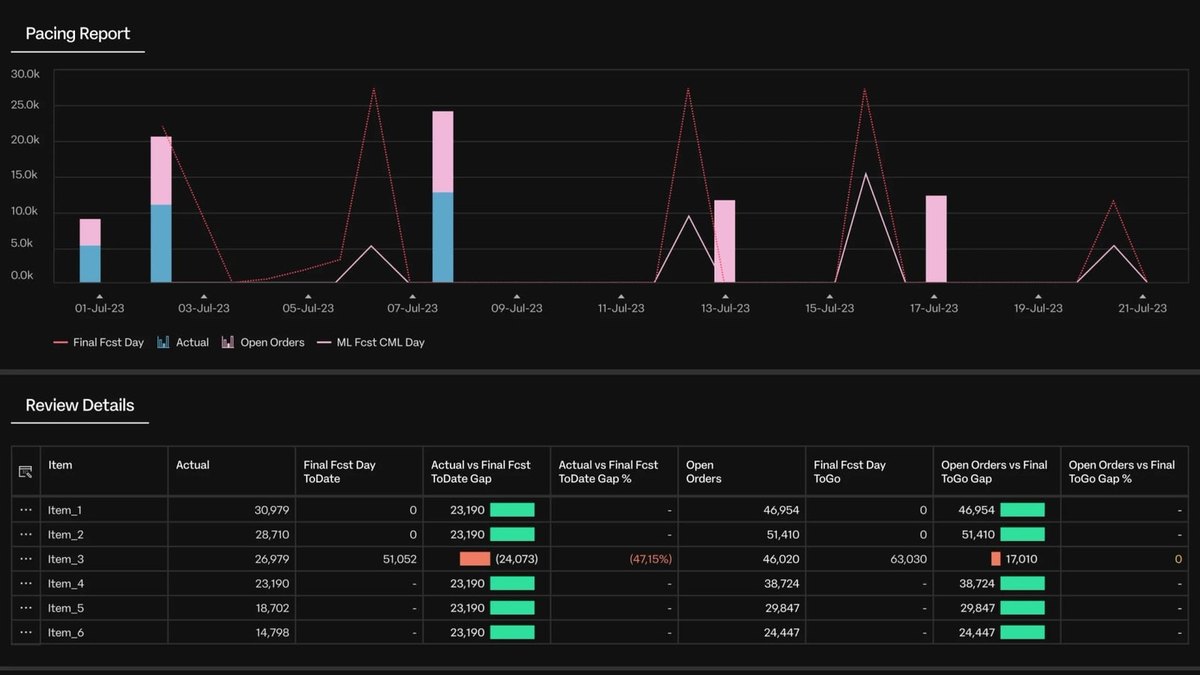Viewport: 1200px width, 675px height.
Task: Click the 01-Jul-23 axis date marker
Action: pos(99,305)
